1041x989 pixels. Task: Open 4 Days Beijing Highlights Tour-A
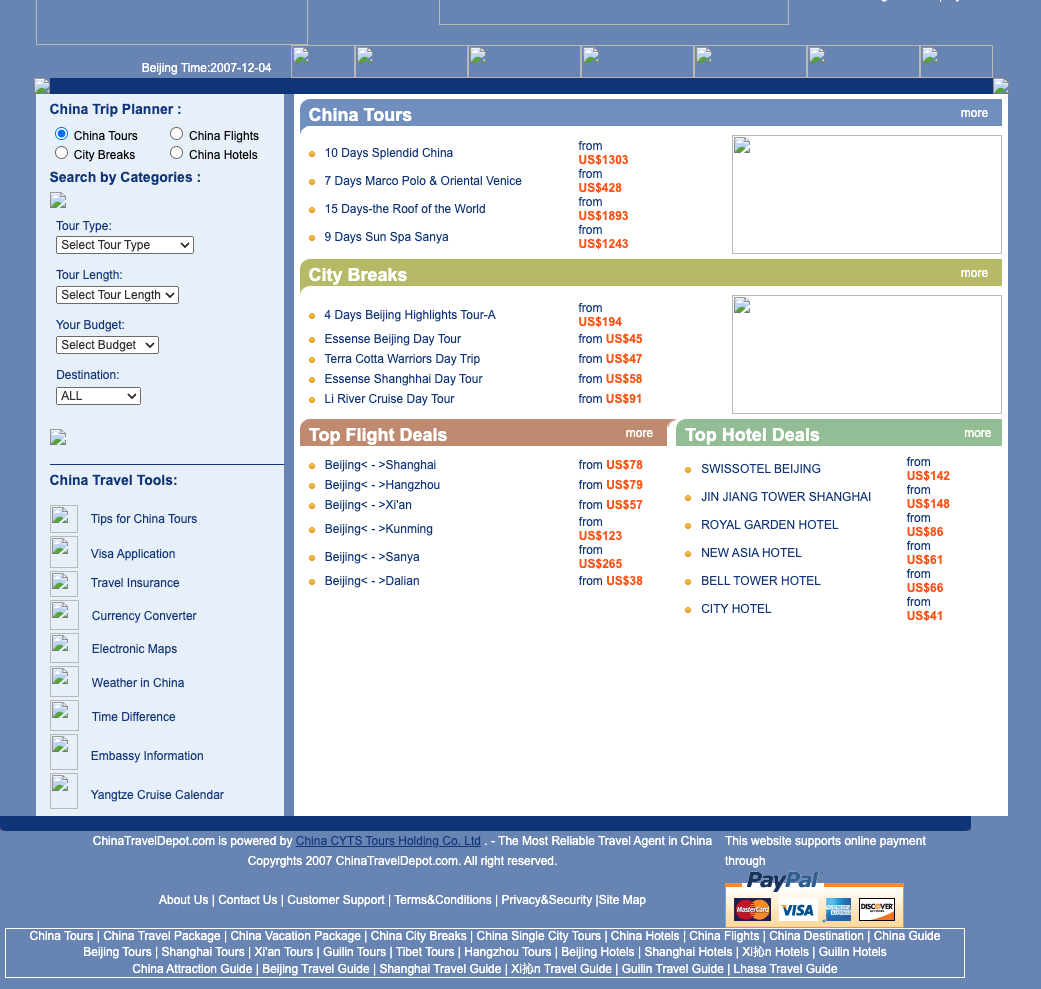pos(410,315)
